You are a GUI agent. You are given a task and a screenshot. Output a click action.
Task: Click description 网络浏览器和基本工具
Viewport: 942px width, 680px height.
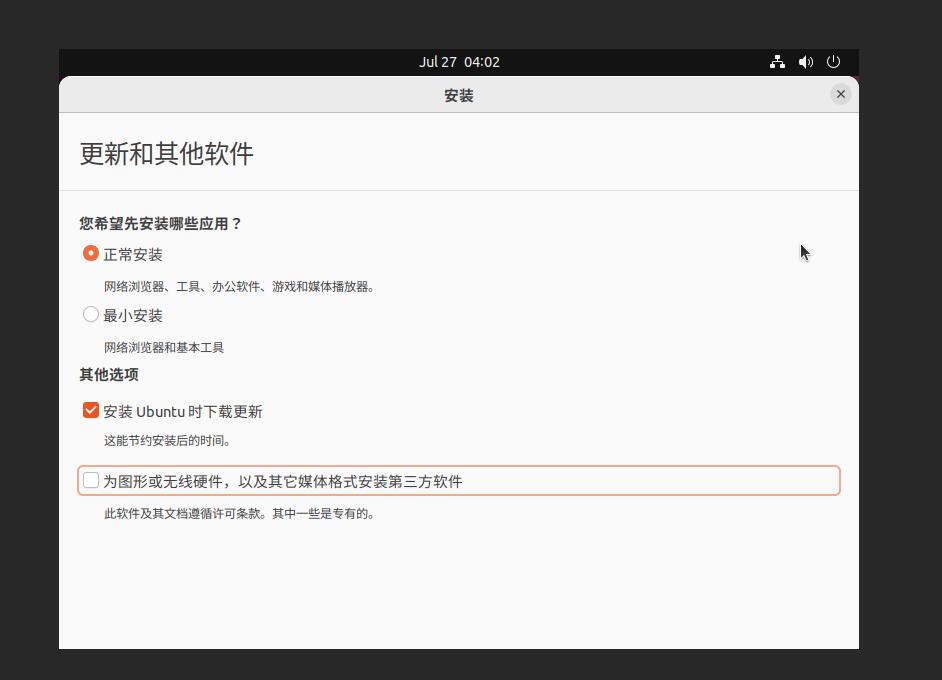point(164,347)
